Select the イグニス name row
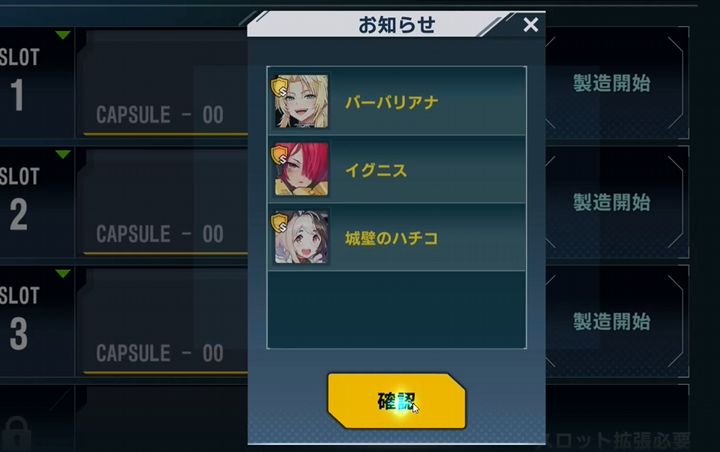 397,169
